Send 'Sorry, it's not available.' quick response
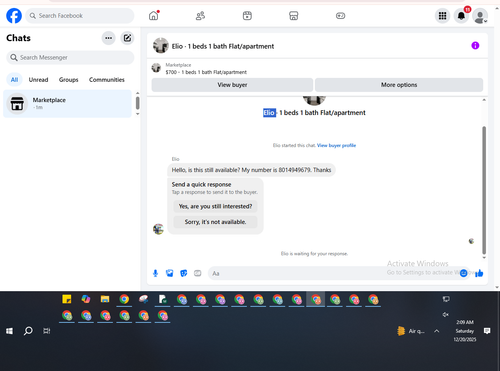The width and height of the screenshot is (500, 371). (x=215, y=222)
